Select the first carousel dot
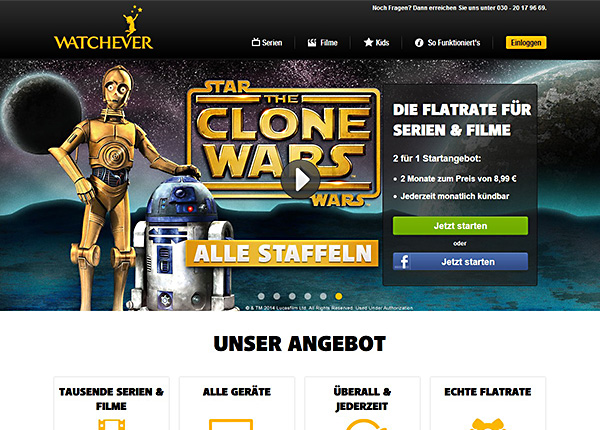Screen dimensions: 600x430 click(261, 296)
